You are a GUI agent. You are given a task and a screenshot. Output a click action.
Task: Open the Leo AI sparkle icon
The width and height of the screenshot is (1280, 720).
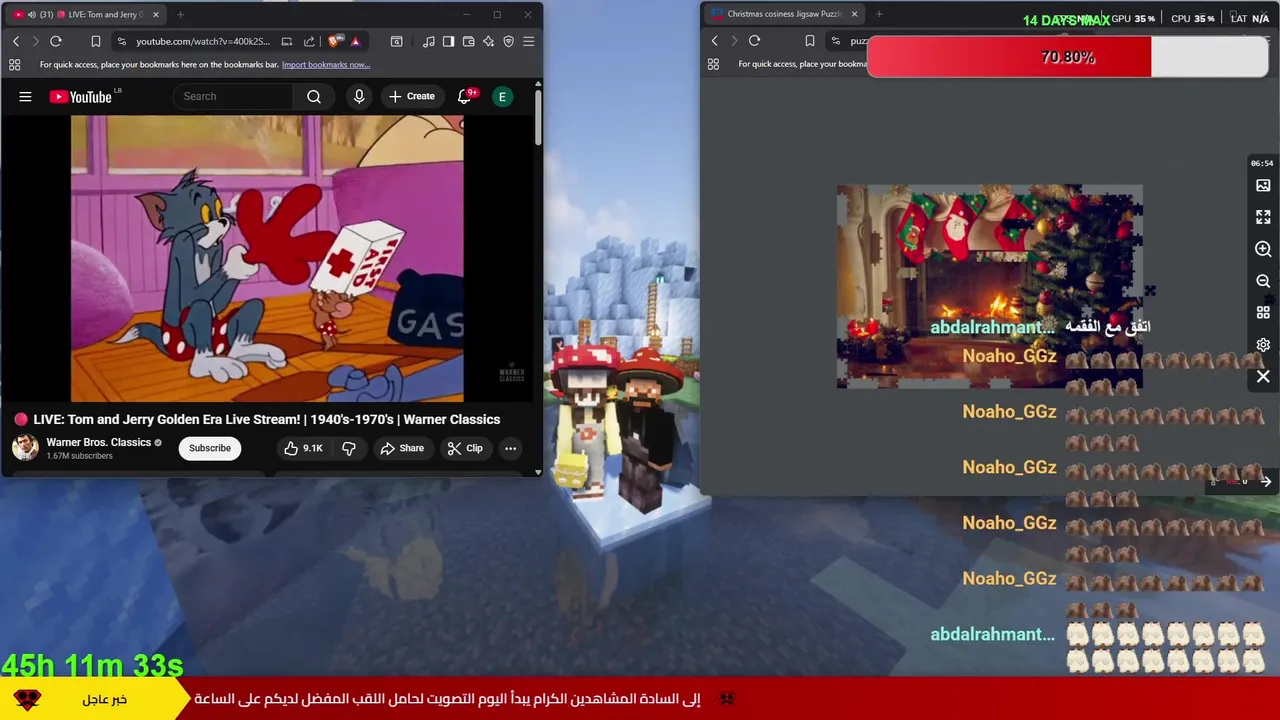[x=488, y=41]
